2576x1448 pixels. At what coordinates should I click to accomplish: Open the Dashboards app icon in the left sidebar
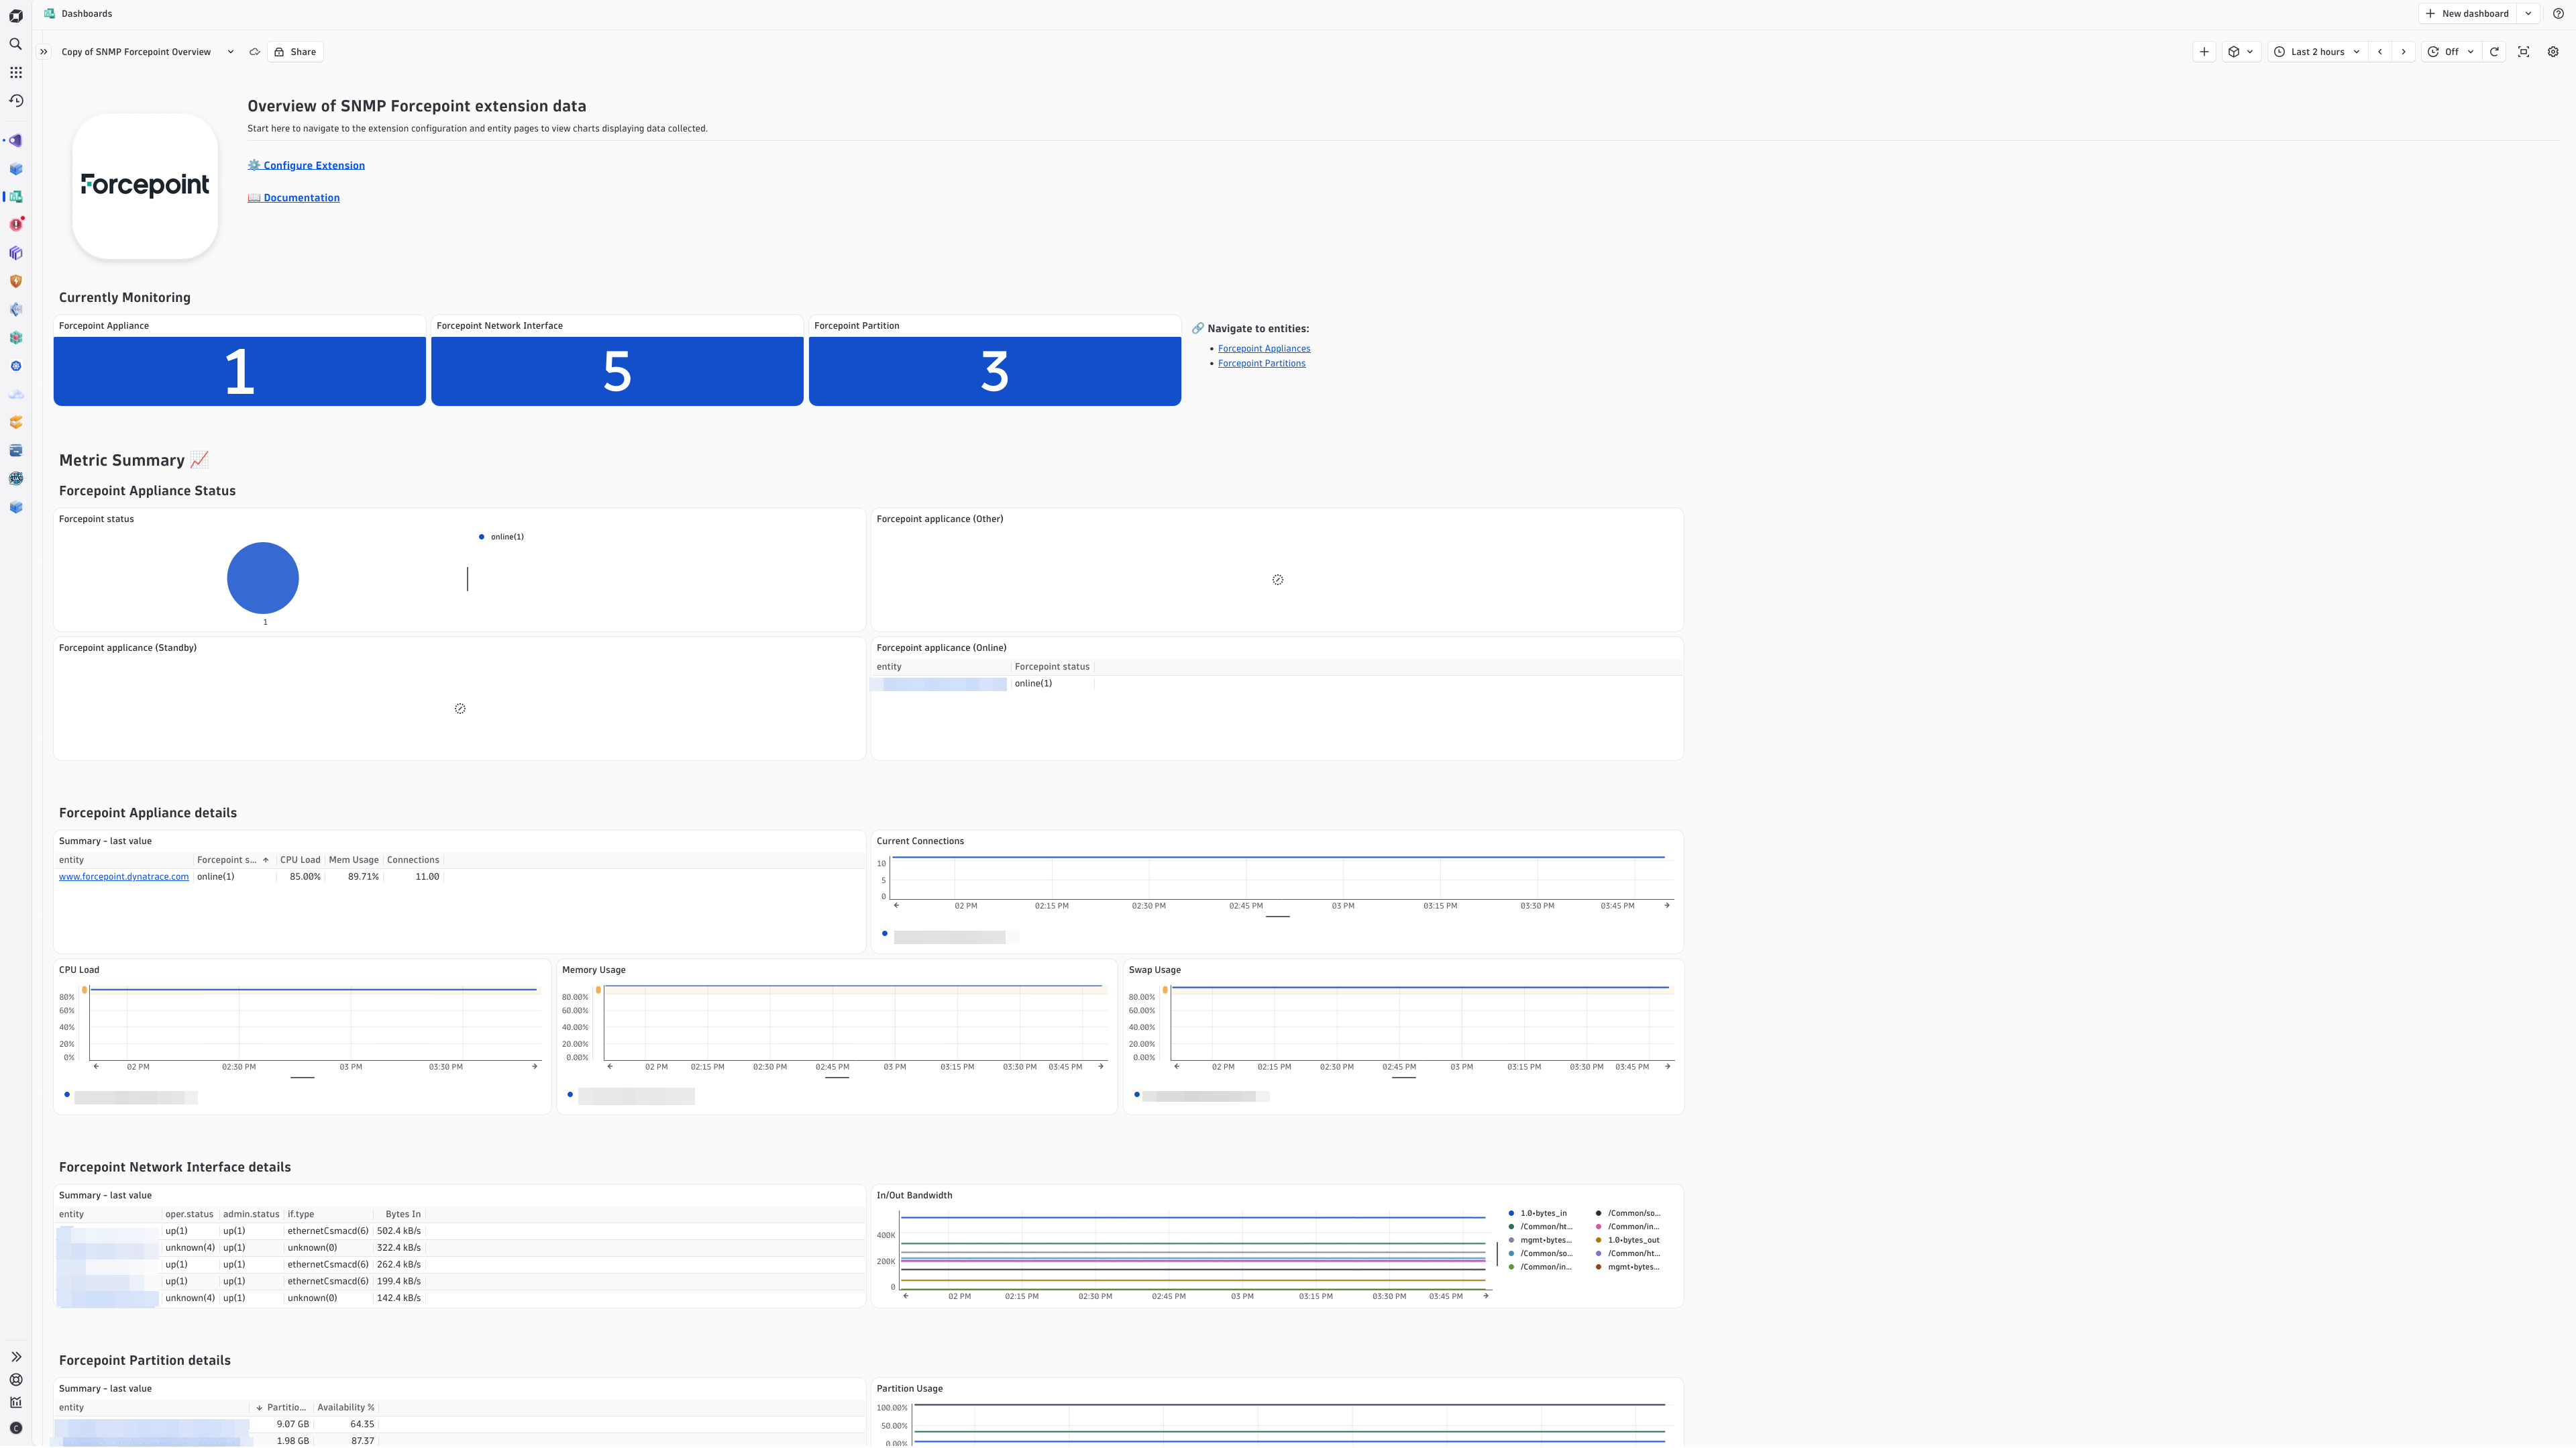click(16, 197)
